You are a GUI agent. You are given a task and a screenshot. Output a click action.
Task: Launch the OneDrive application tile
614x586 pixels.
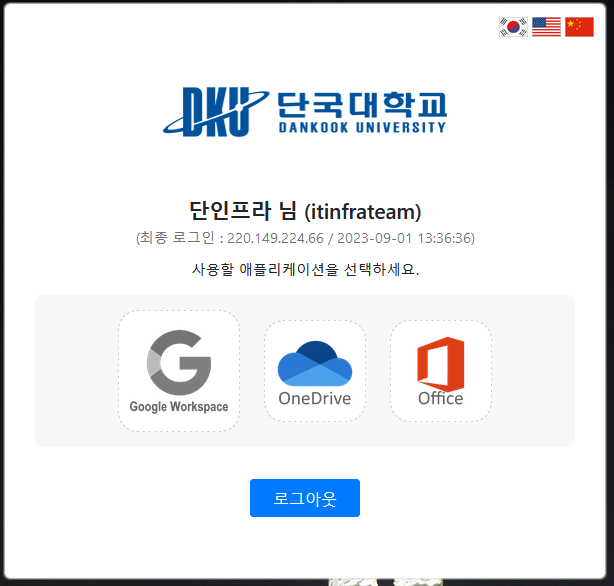[x=315, y=371]
